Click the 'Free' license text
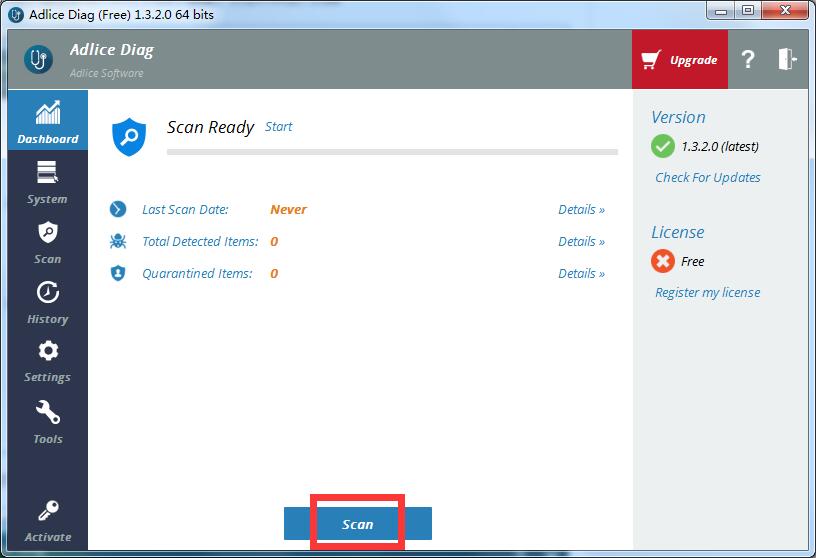This screenshot has height=558, width=816. point(693,261)
